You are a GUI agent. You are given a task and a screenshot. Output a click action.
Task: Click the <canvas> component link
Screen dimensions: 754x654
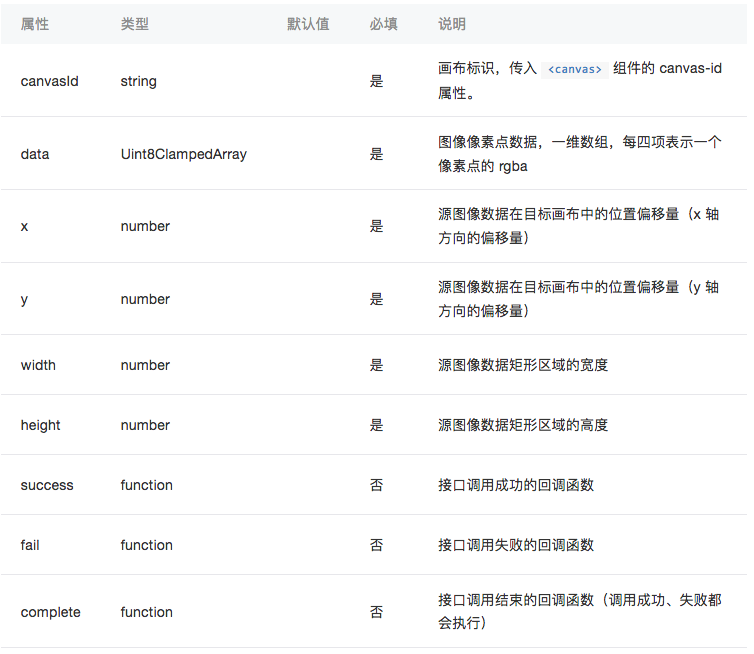(574, 69)
